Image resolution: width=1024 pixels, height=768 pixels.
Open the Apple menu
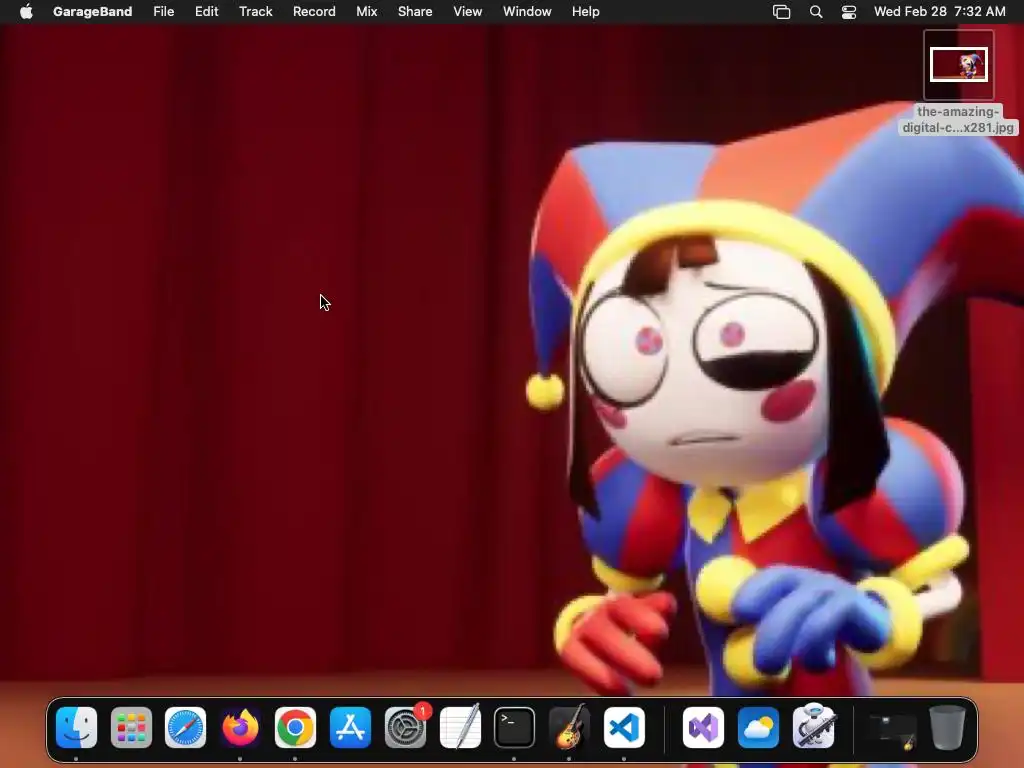26,12
